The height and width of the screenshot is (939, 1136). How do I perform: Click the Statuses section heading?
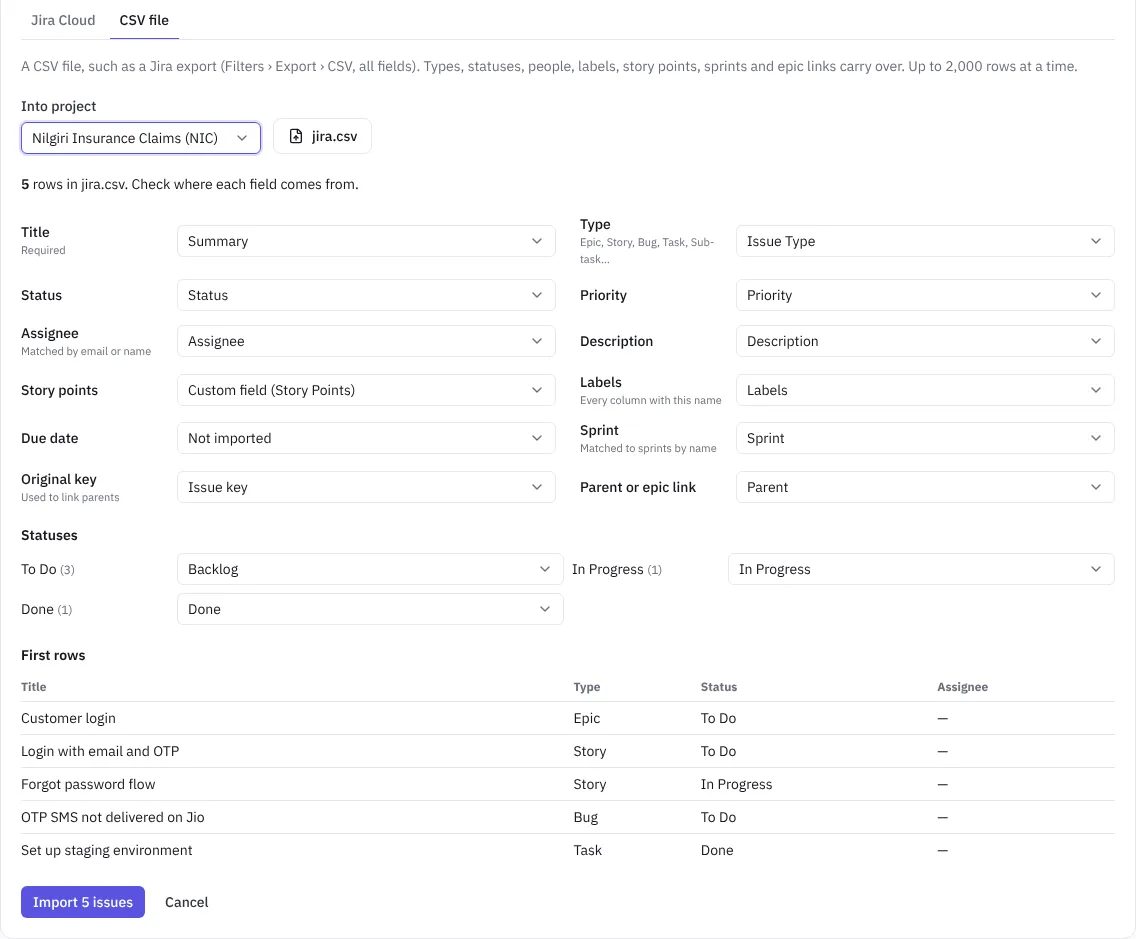tap(49, 535)
